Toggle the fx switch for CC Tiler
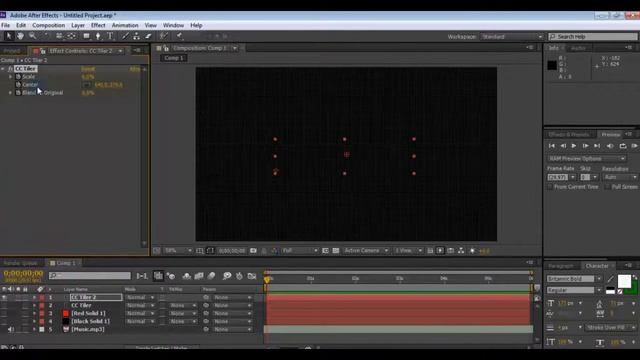640x360 pixels. 11,69
